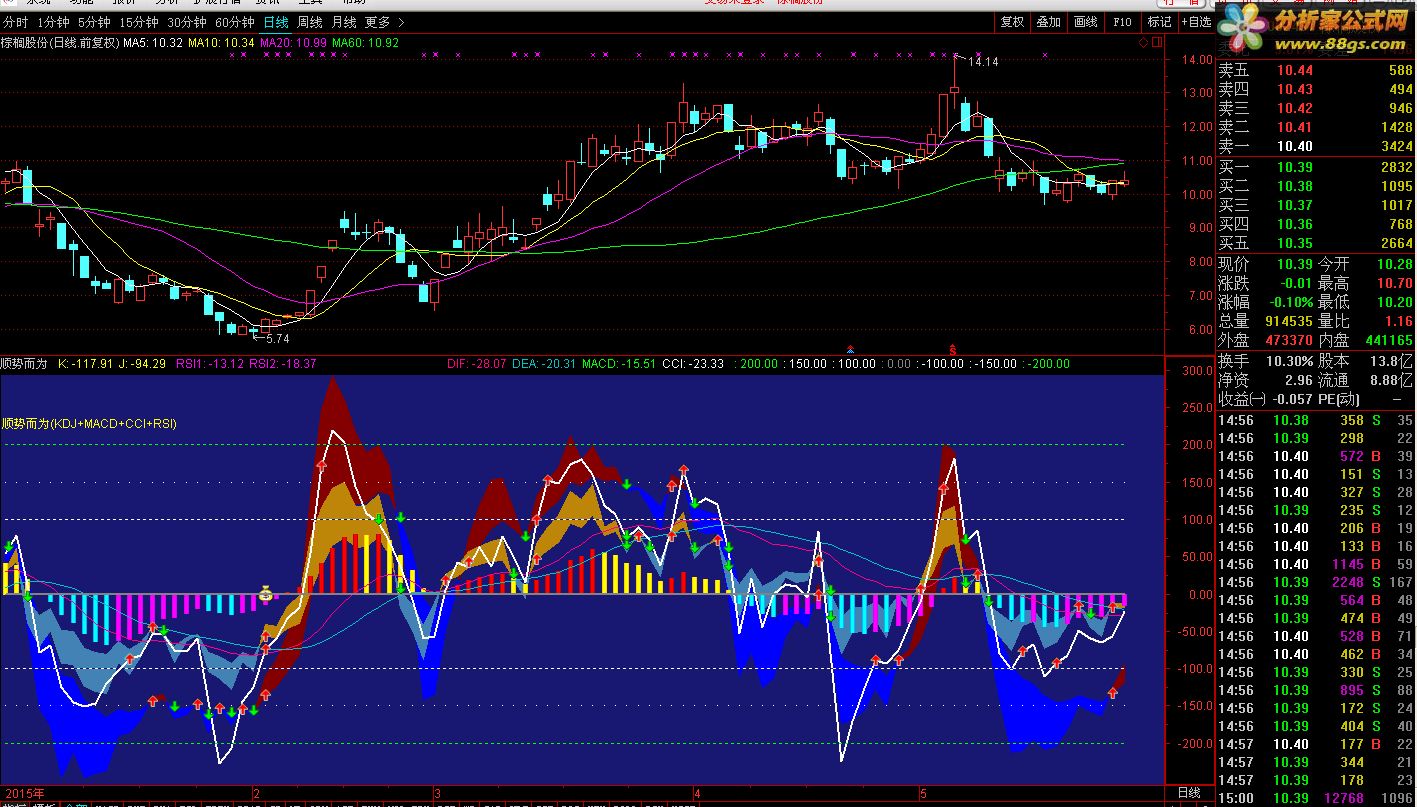The image size is (1417, 807).
Task: Click the MA5: 10.32 indicator label
Action: tap(153, 43)
